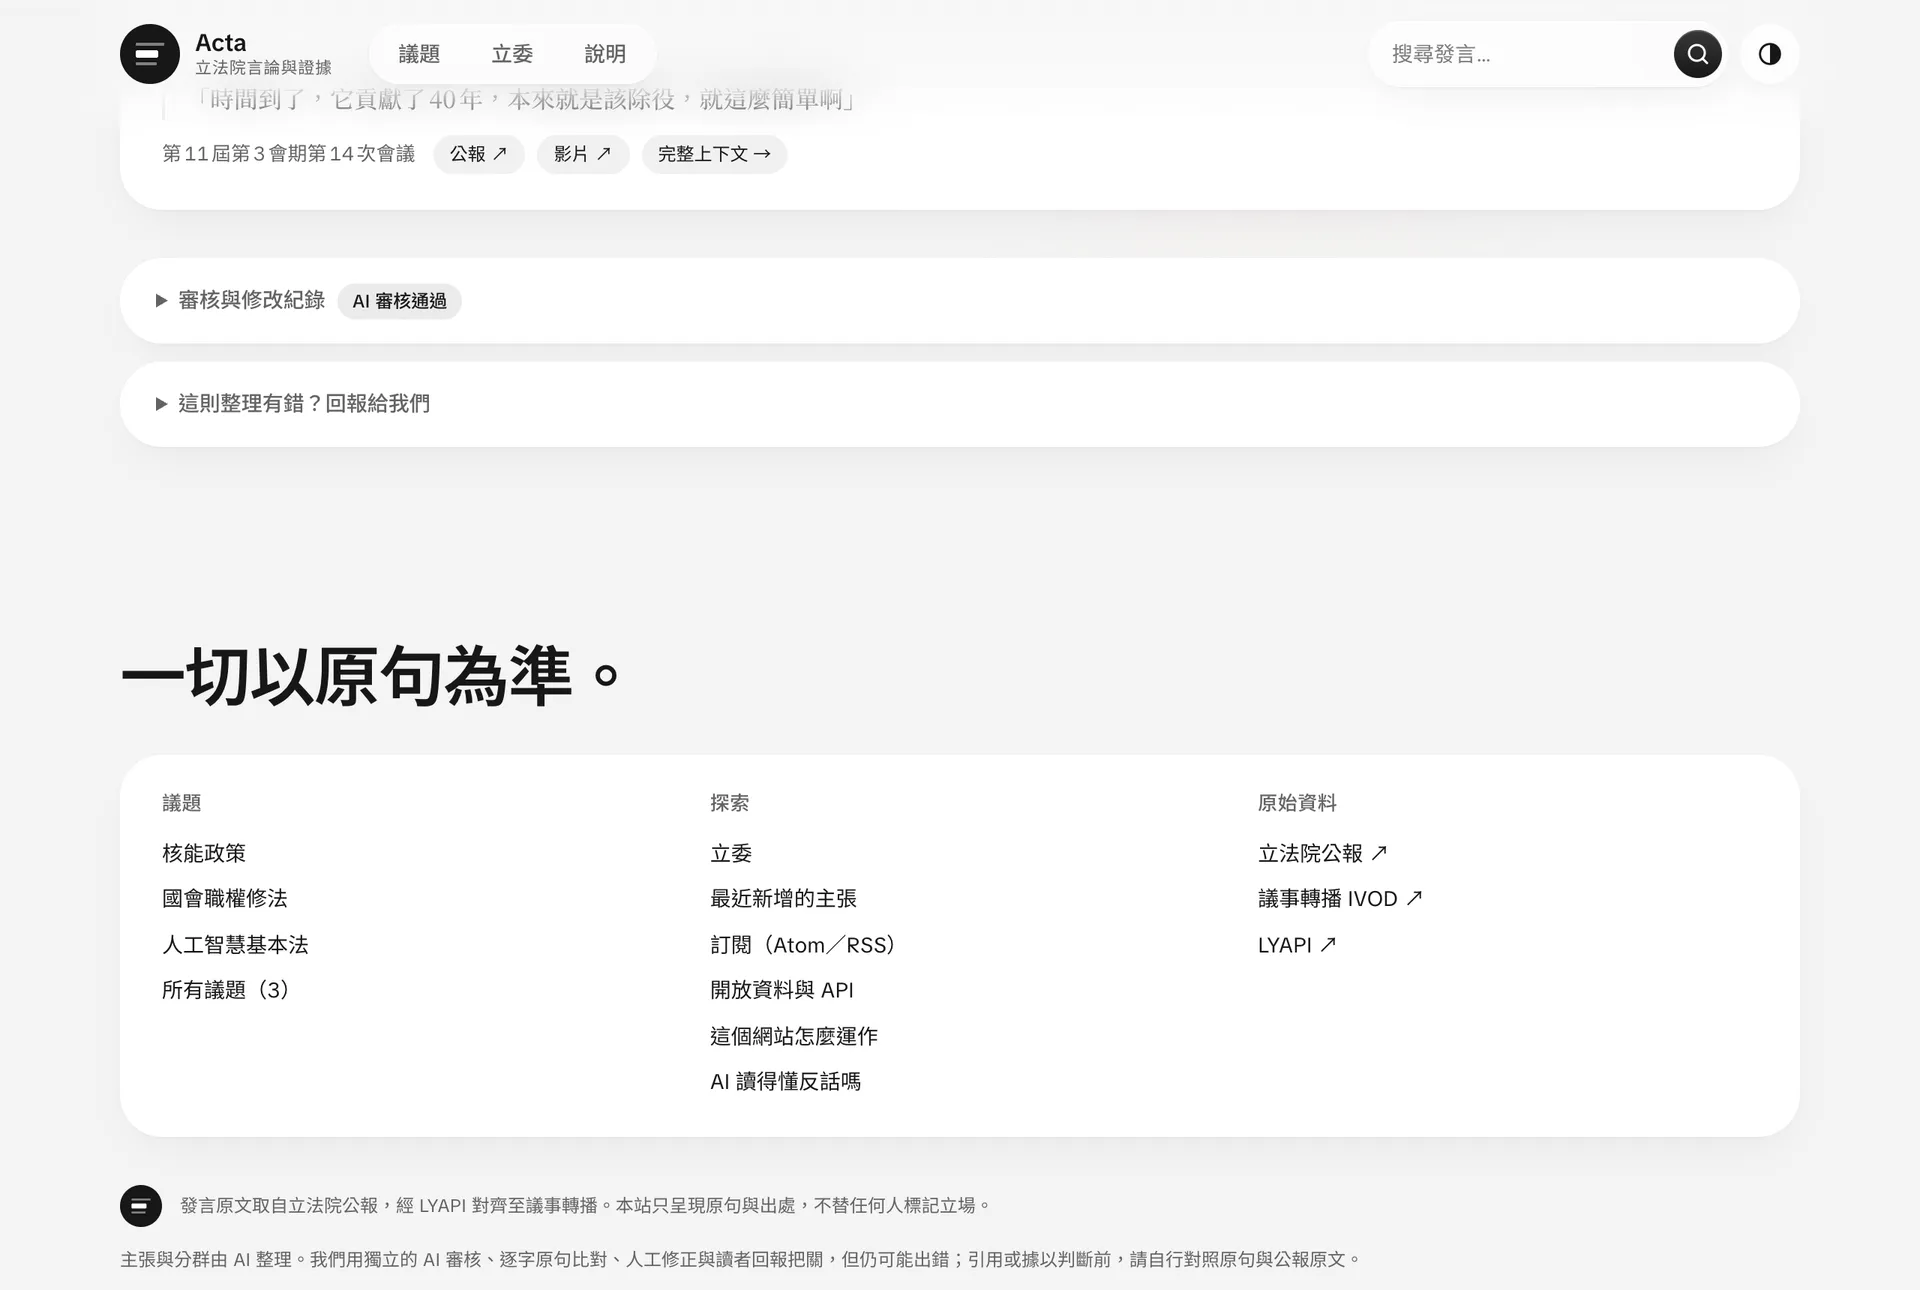Click the Acta 立法院言論與證據 site title
1920x1290 pixels.
coord(263,54)
